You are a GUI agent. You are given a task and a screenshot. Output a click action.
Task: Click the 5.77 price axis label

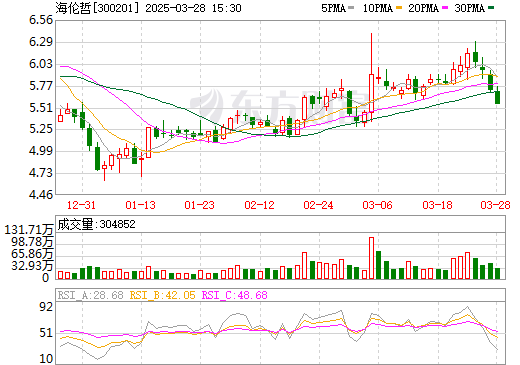41,86
